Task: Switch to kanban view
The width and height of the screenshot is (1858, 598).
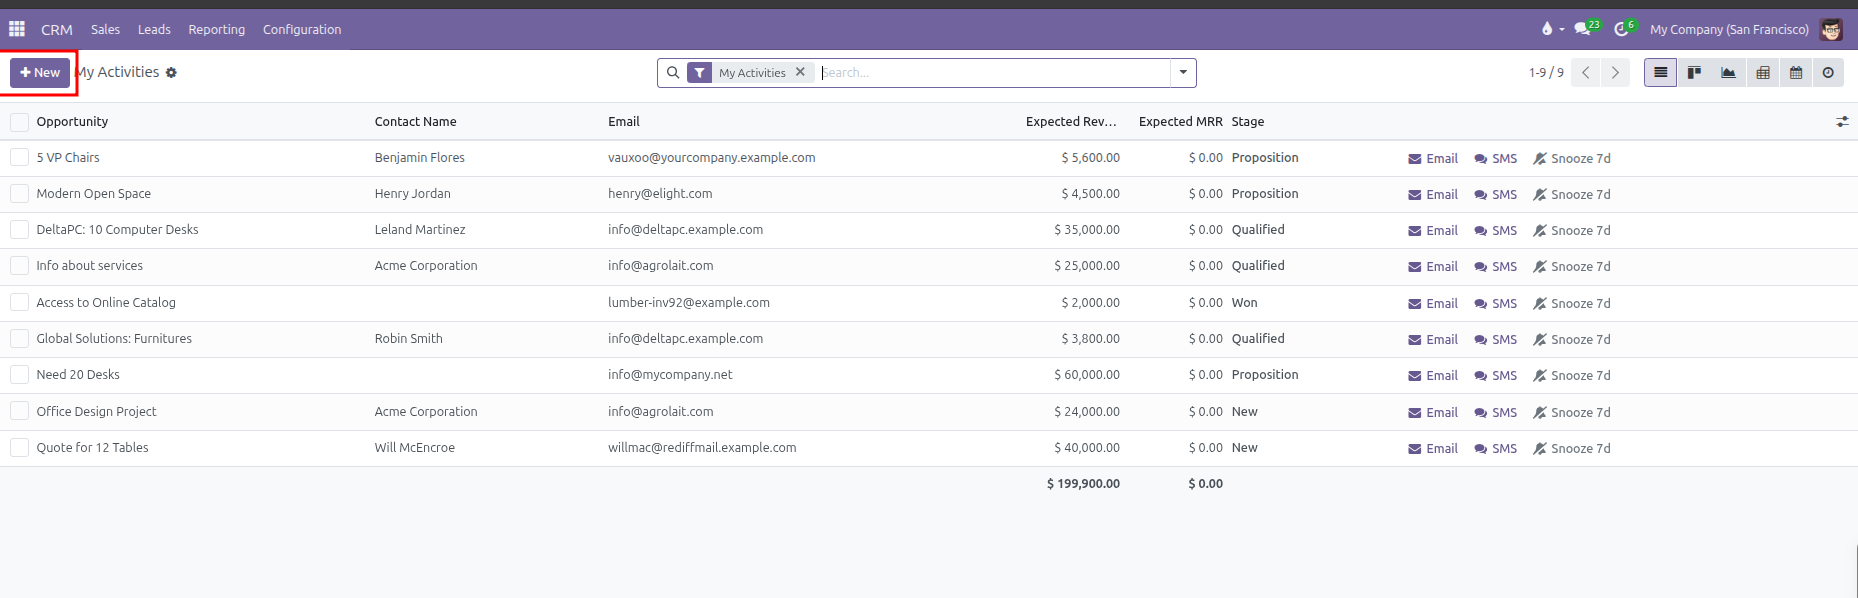Action: point(1694,73)
